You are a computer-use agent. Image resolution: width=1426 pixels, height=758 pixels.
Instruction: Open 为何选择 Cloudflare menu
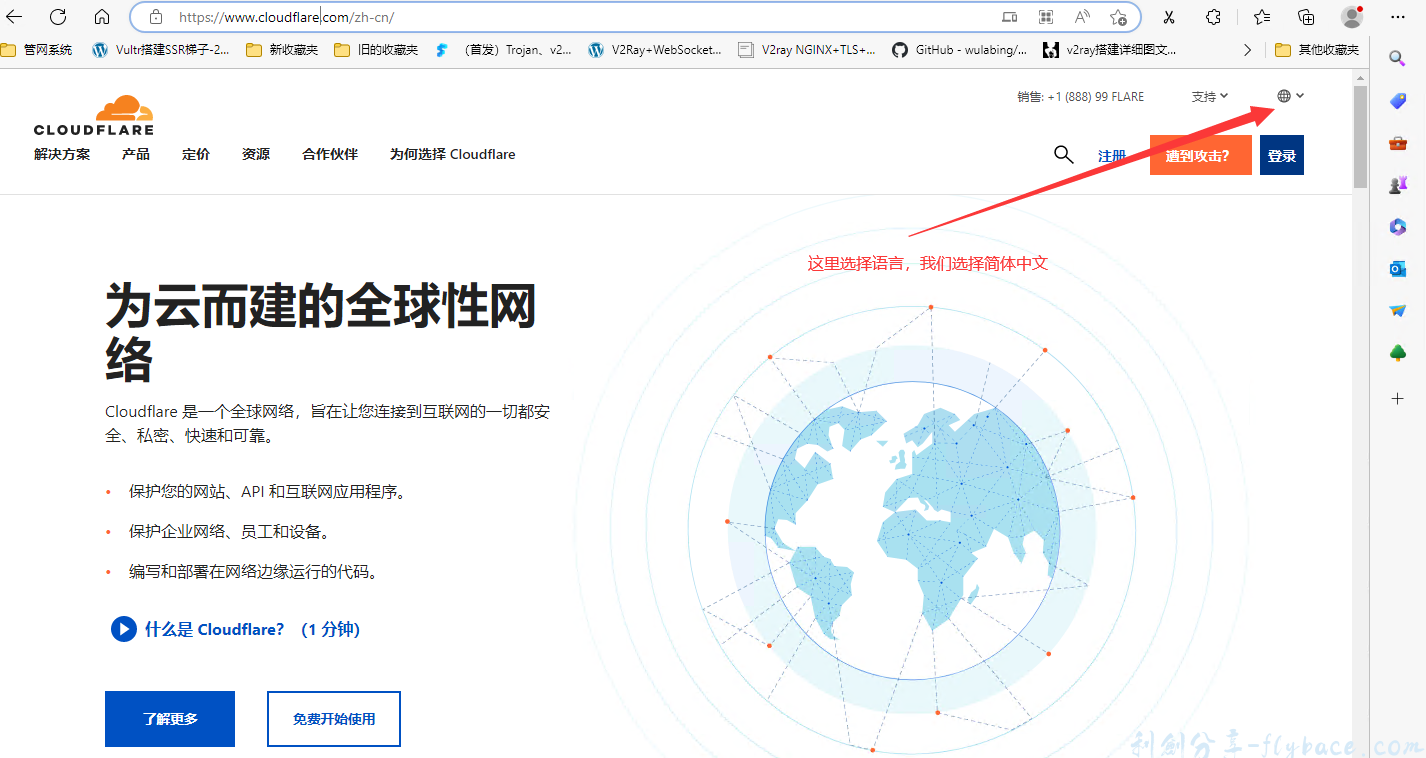point(453,154)
